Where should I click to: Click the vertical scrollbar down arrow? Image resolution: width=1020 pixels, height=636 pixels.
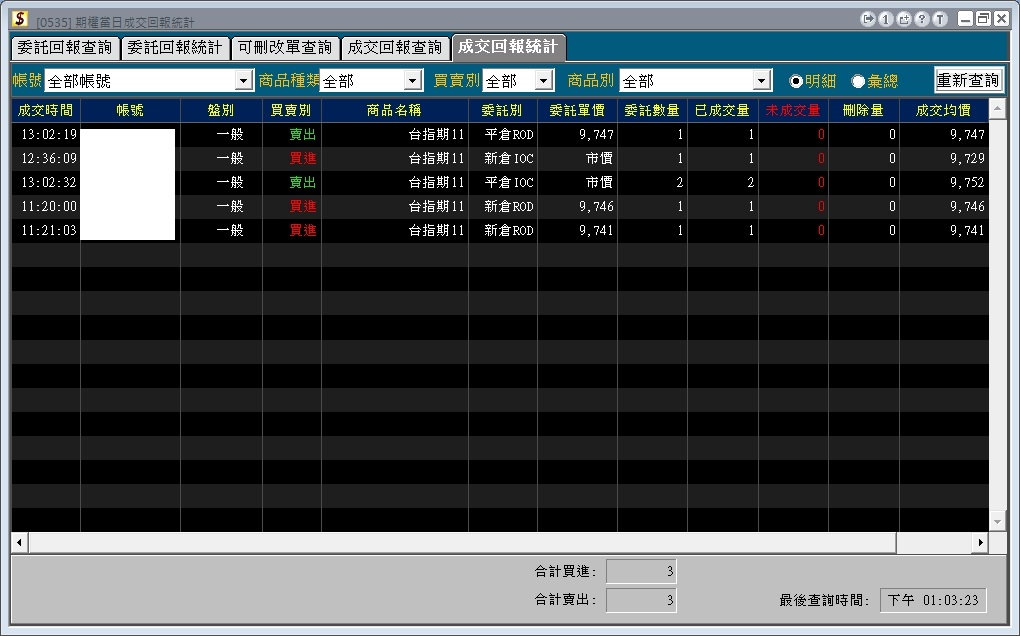point(997,522)
